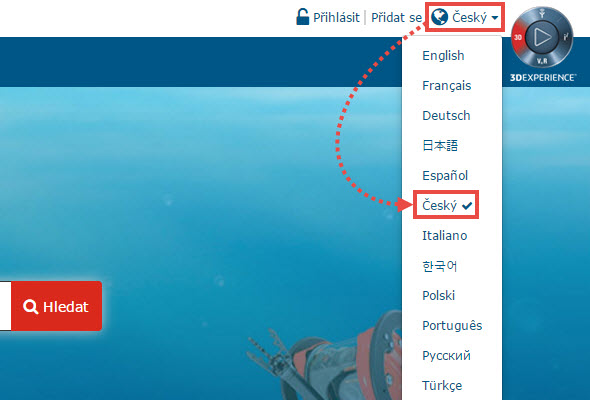Choose Deutsch in the language menu
Screen dimensions: 590x400
click(x=446, y=116)
